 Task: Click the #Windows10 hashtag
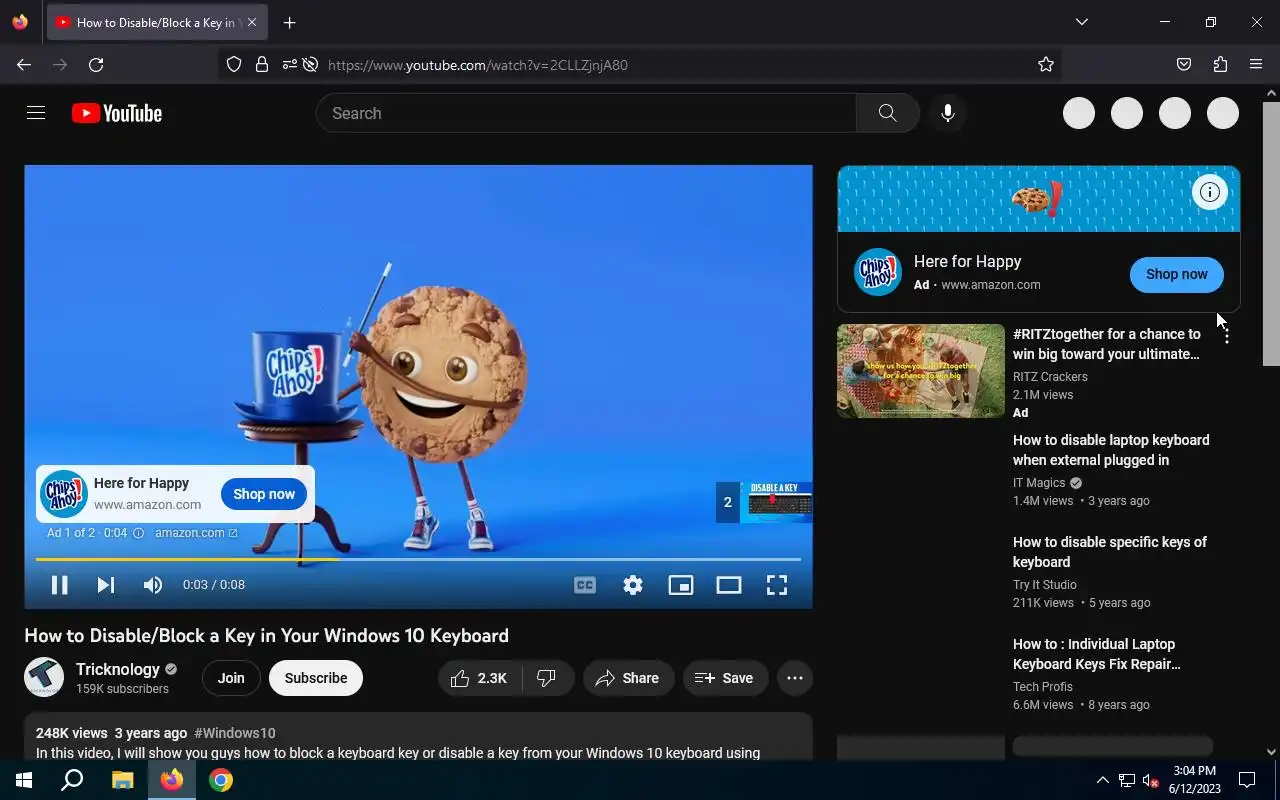(235, 733)
